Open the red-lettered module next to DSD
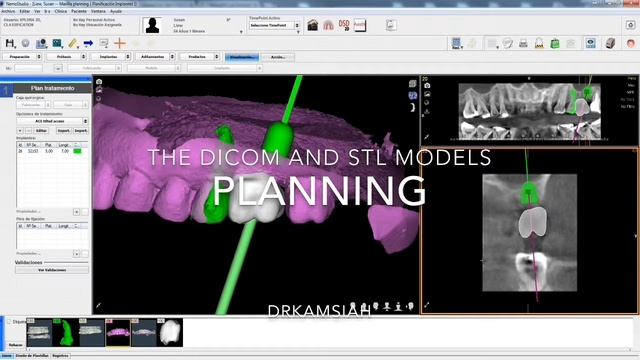Viewport: 640px width, 360px height. pos(360,25)
